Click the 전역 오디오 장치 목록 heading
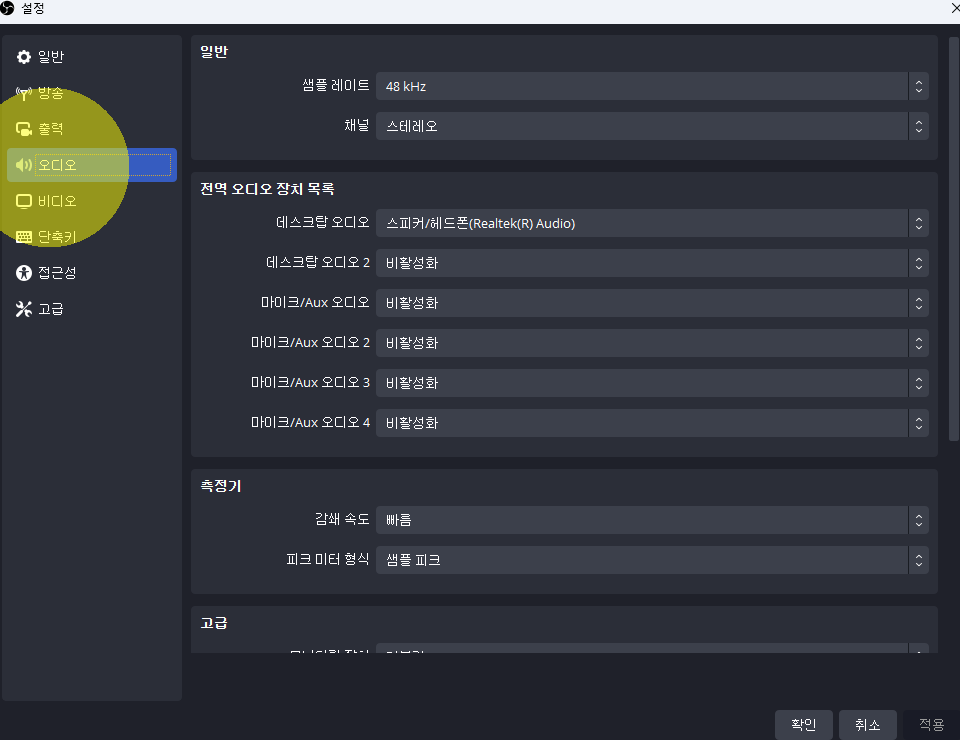The width and height of the screenshot is (960, 740). tap(267, 189)
